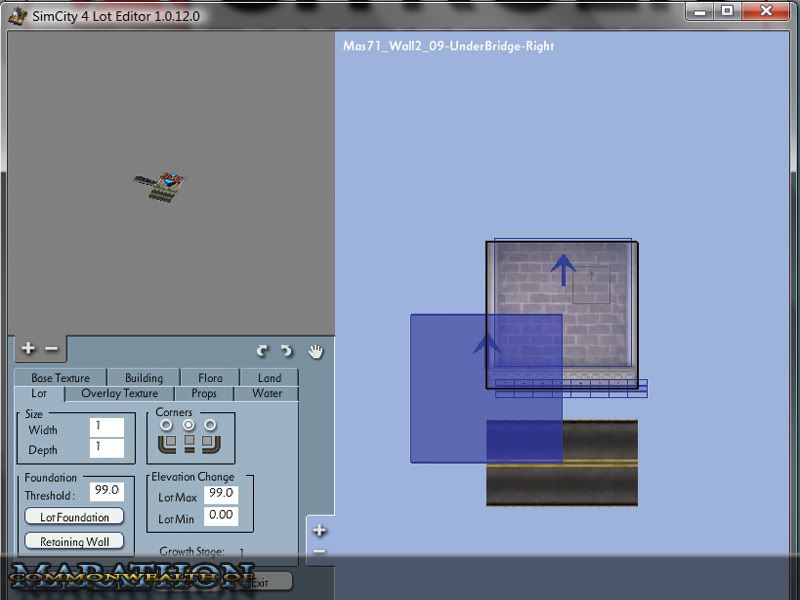Zoom out the 3D preview with minus

click(x=52, y=349)
